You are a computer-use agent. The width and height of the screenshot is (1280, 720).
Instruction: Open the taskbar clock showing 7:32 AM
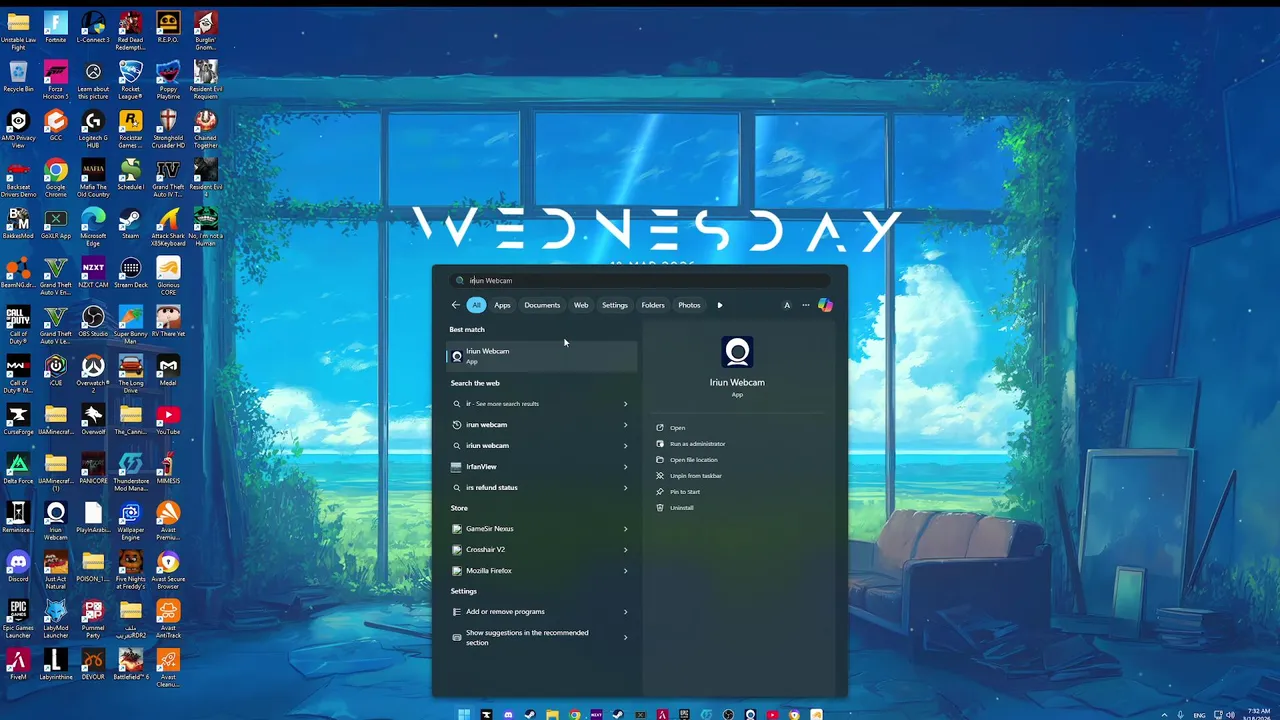click(x=1259, y=714)
